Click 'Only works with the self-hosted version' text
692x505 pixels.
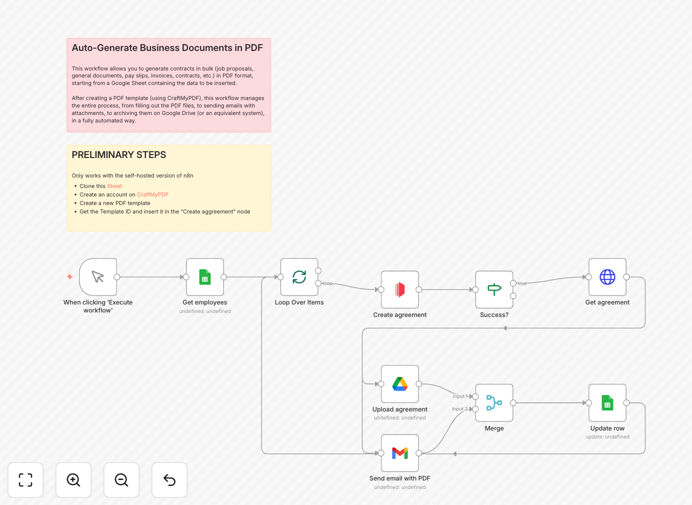(x=132, y=175)
